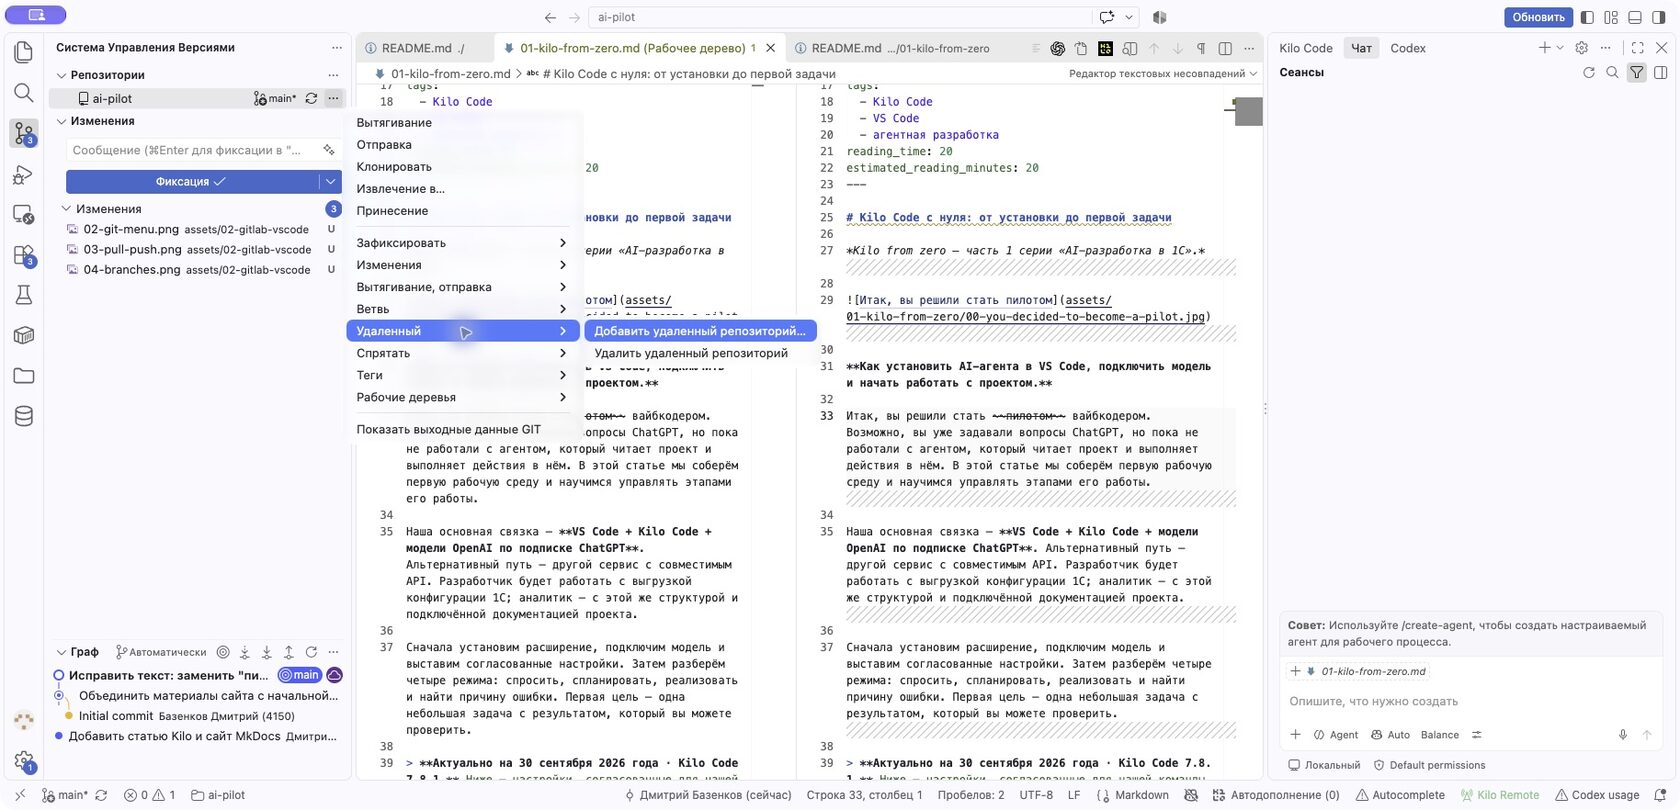Open the Agent mode selector in chat
Viewport: 1680px width, 810px height.
pyautogui.click(x=1335, y=735)
